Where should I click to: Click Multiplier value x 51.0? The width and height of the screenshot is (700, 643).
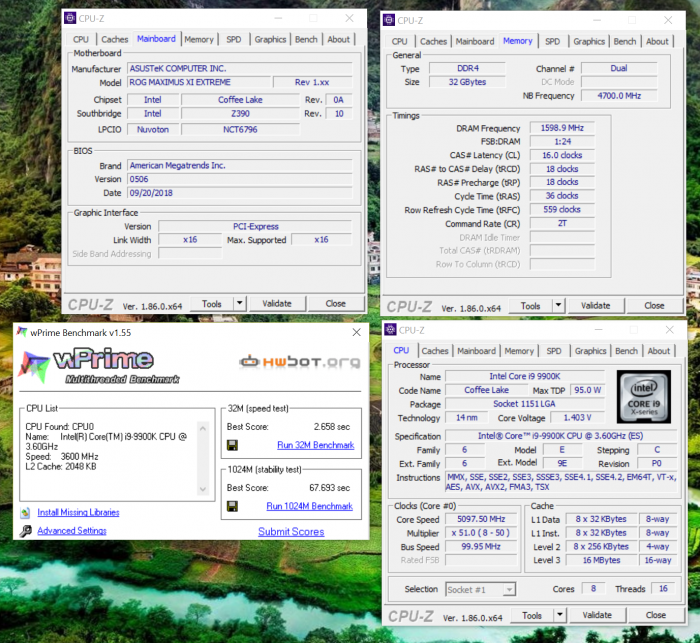tap(481, 533)
